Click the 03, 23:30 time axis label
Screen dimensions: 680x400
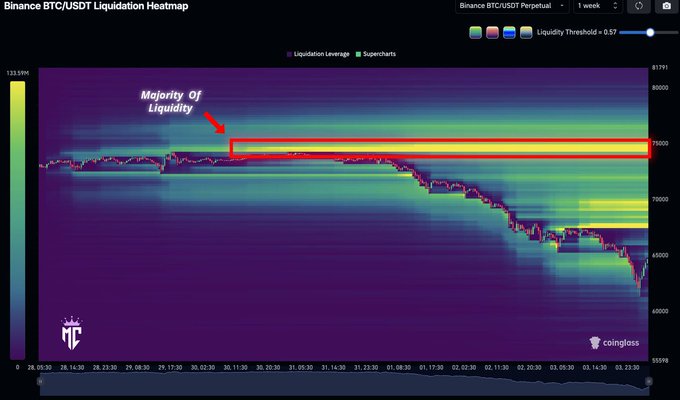pos(627,367)
